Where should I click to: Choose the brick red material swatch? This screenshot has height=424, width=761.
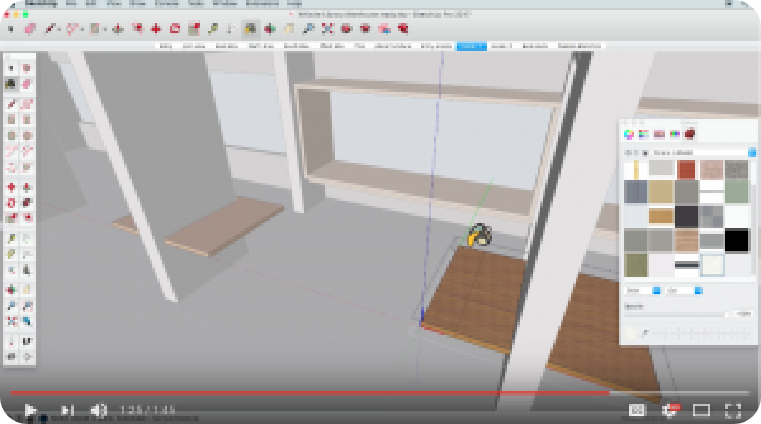coord(686,170)
